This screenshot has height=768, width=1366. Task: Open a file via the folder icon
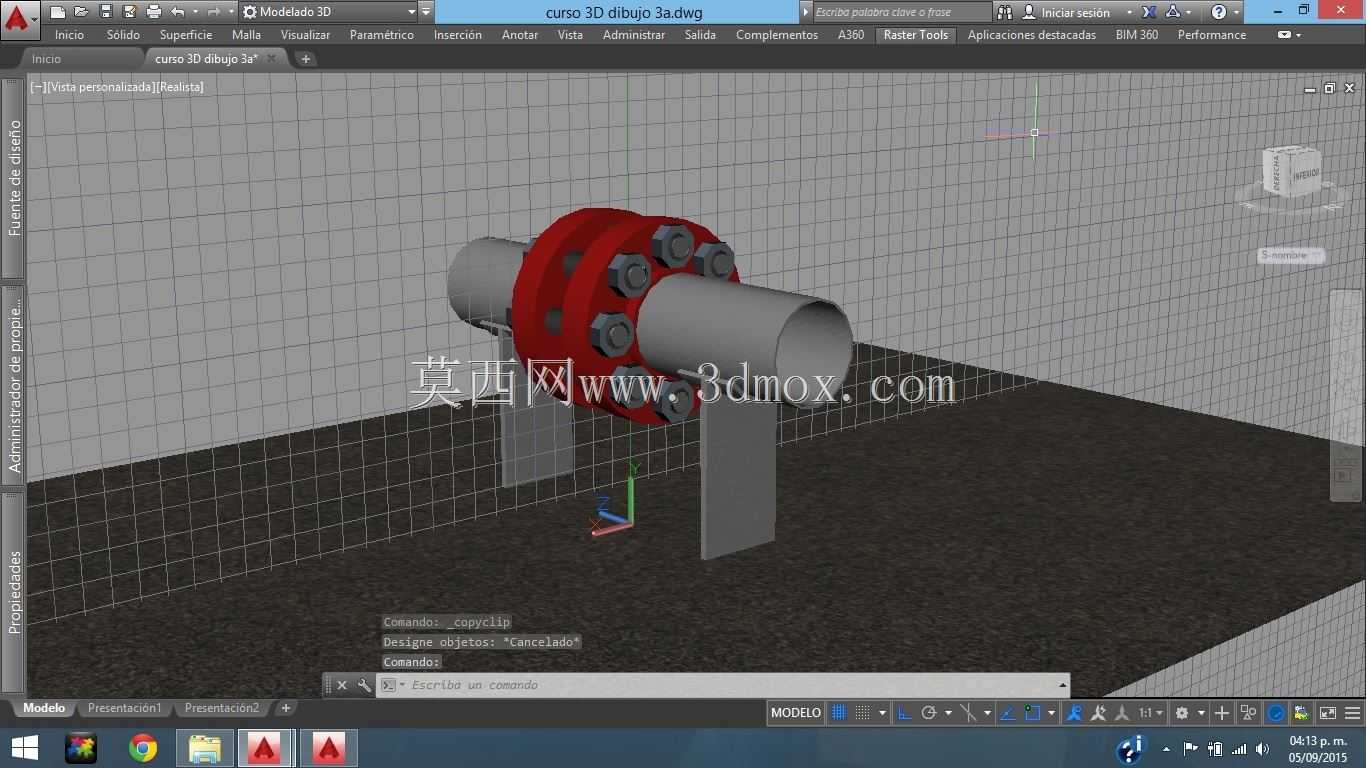point(81,12)
